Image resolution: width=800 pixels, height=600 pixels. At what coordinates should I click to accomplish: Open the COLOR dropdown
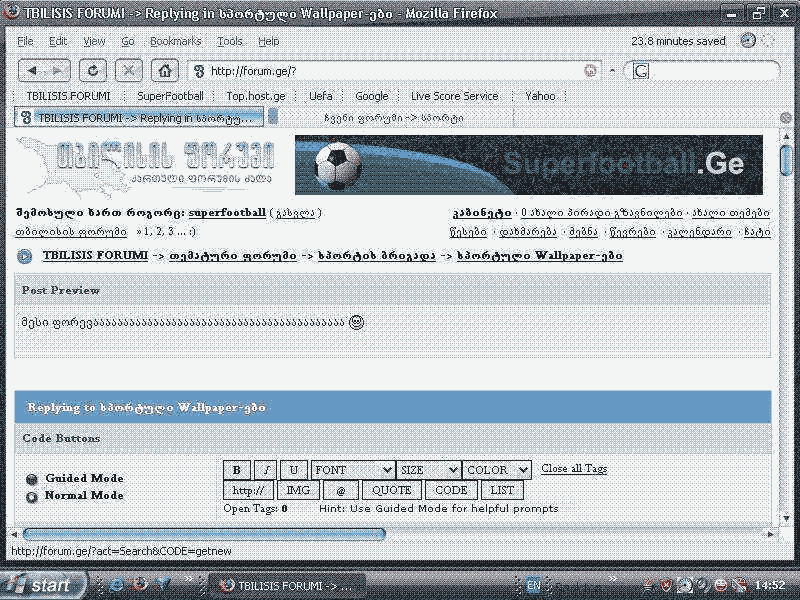[x=497, y=470]
